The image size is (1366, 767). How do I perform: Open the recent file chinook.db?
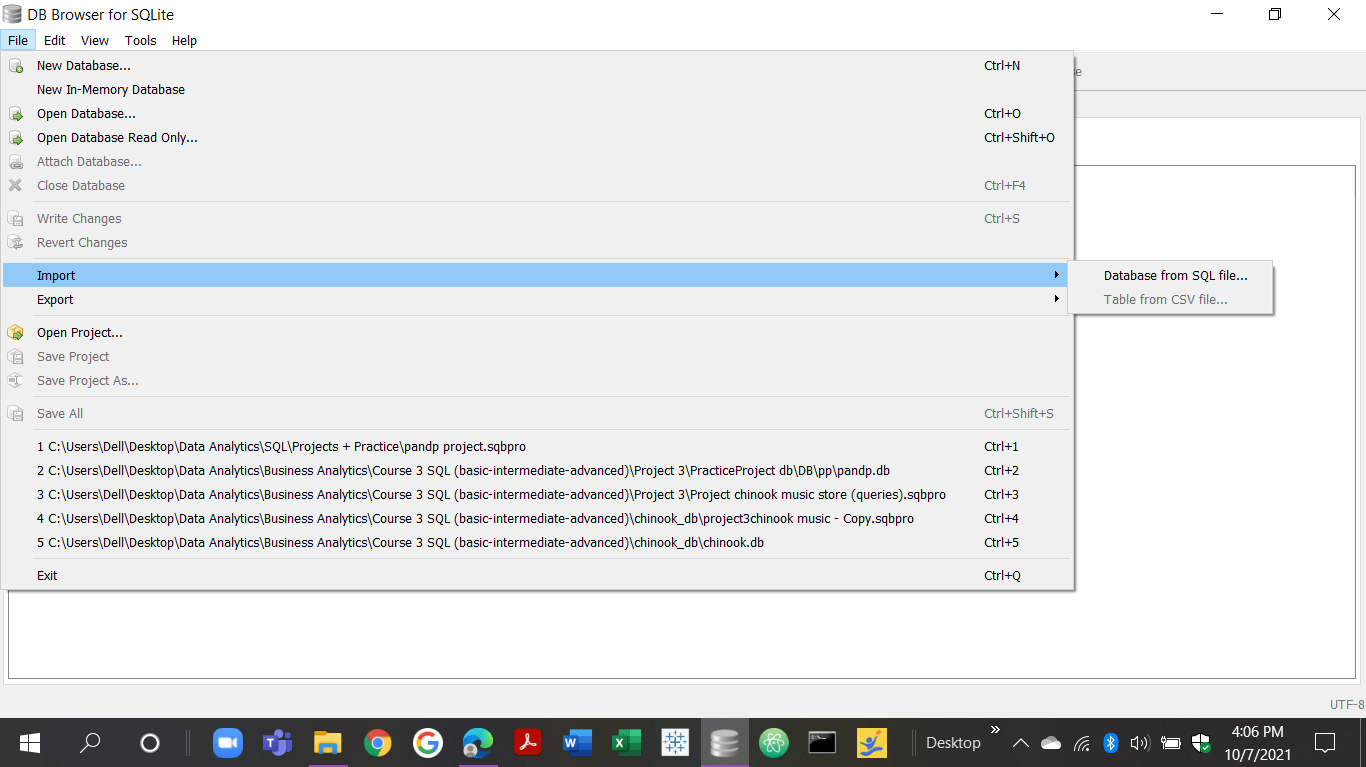point(400,542)
